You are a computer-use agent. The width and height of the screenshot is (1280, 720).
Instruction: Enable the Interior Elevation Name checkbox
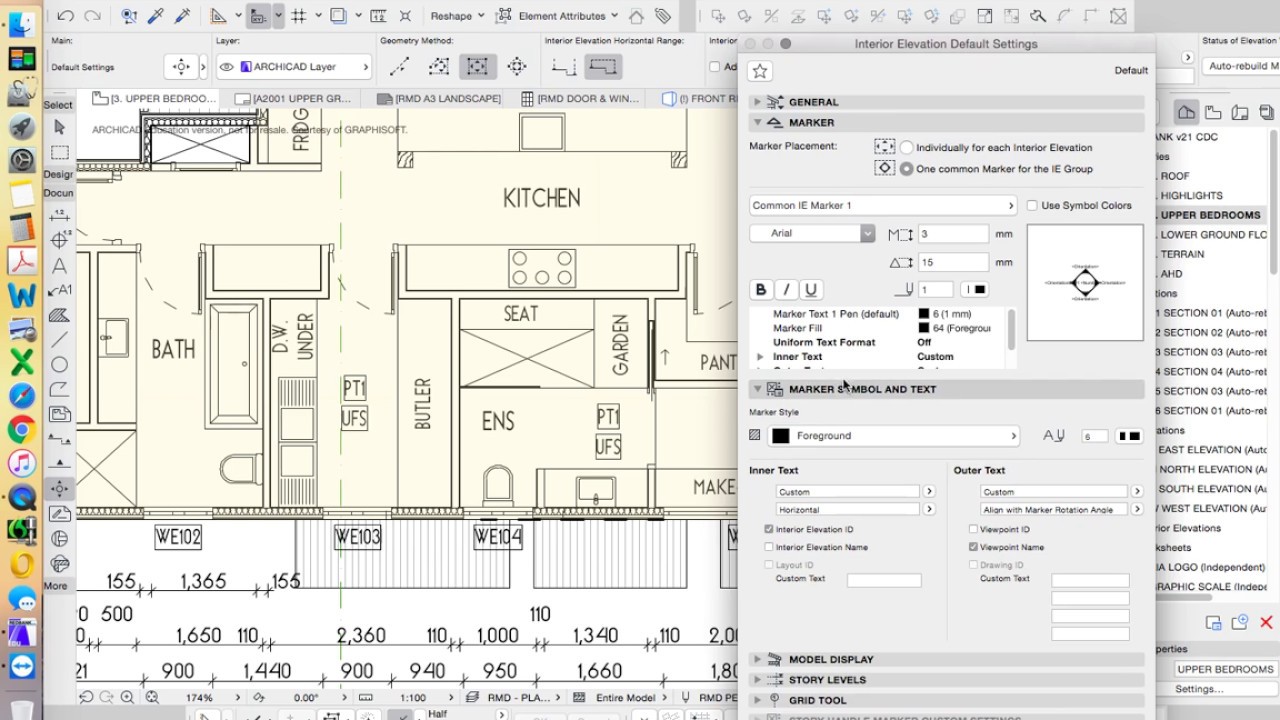[x=769, y=547]
